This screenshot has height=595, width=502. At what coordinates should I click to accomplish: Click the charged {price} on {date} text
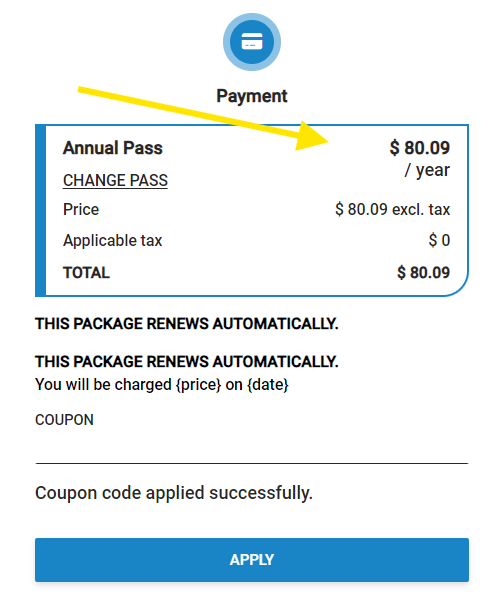[x=162, y=385]
